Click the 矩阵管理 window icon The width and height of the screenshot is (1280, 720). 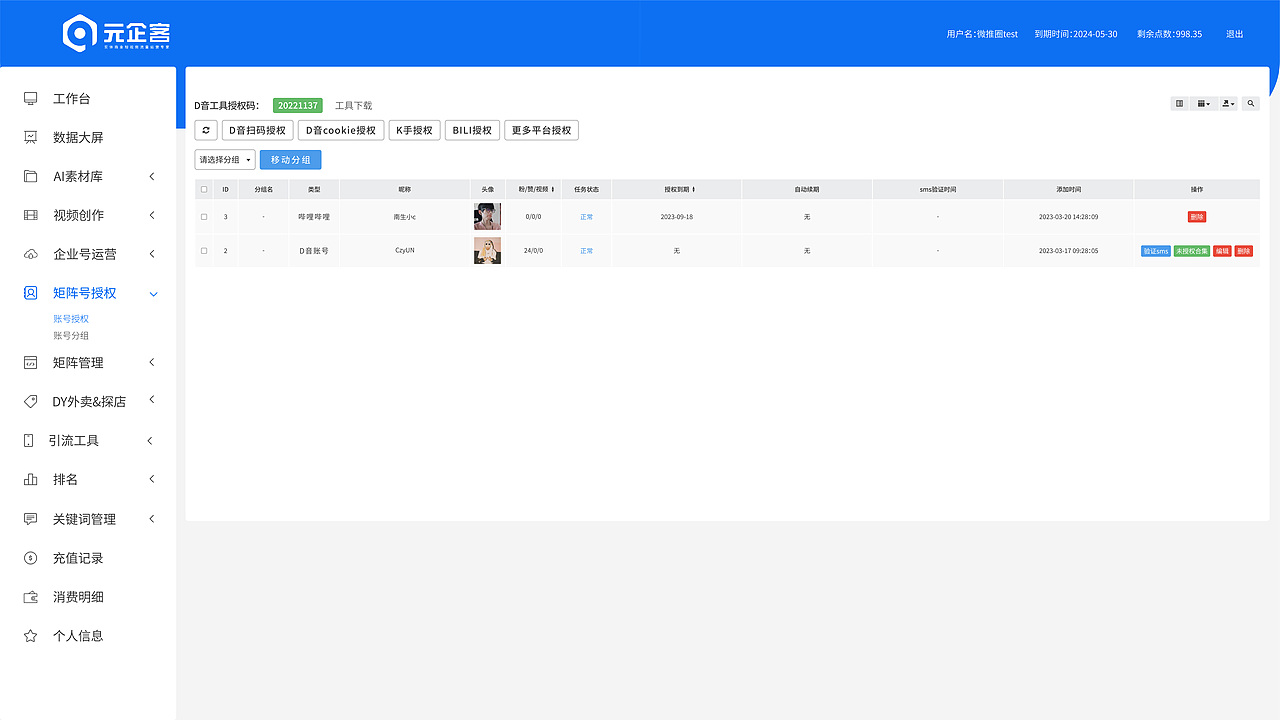(x=31, y=363)
